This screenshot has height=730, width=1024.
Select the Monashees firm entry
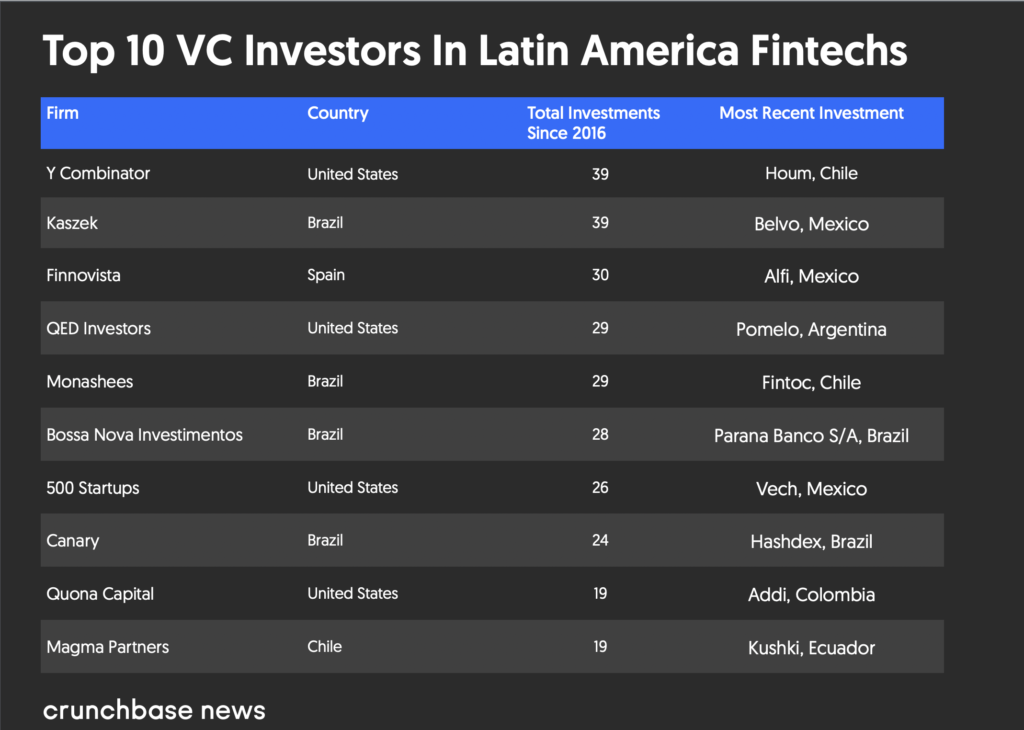tap(89, 381)
